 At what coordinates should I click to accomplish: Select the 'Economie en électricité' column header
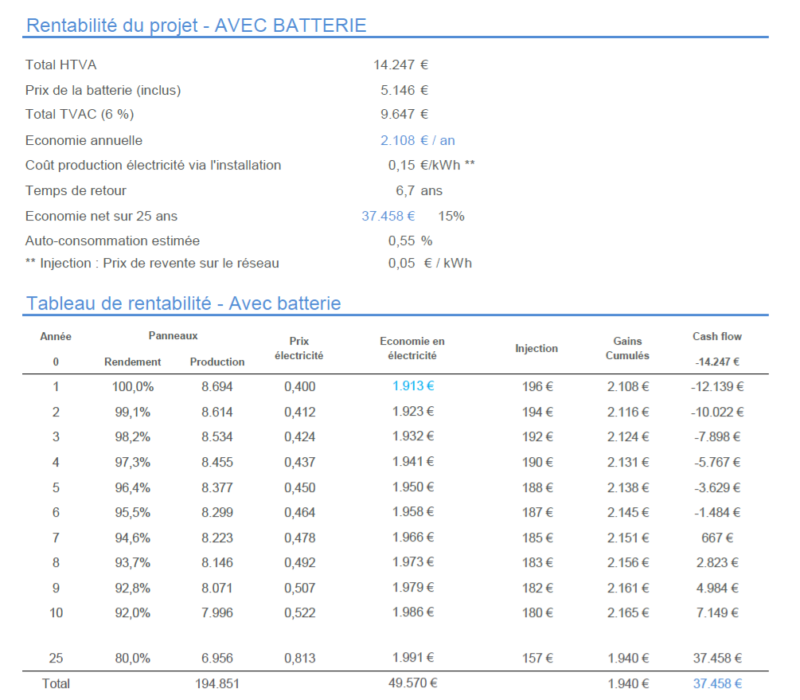click(412, 348)
